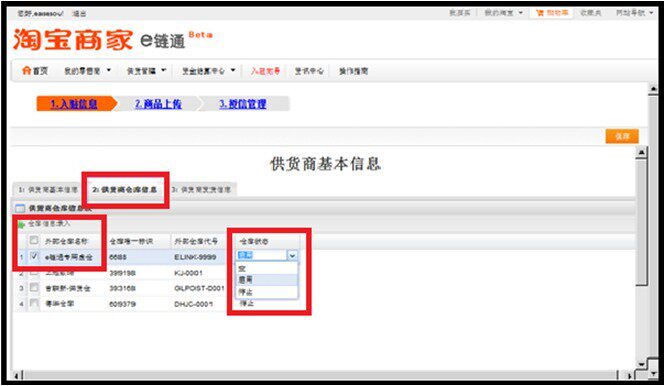Click the cell reading KJ-0001
The image size is (664, 386).
click(188, 273)
